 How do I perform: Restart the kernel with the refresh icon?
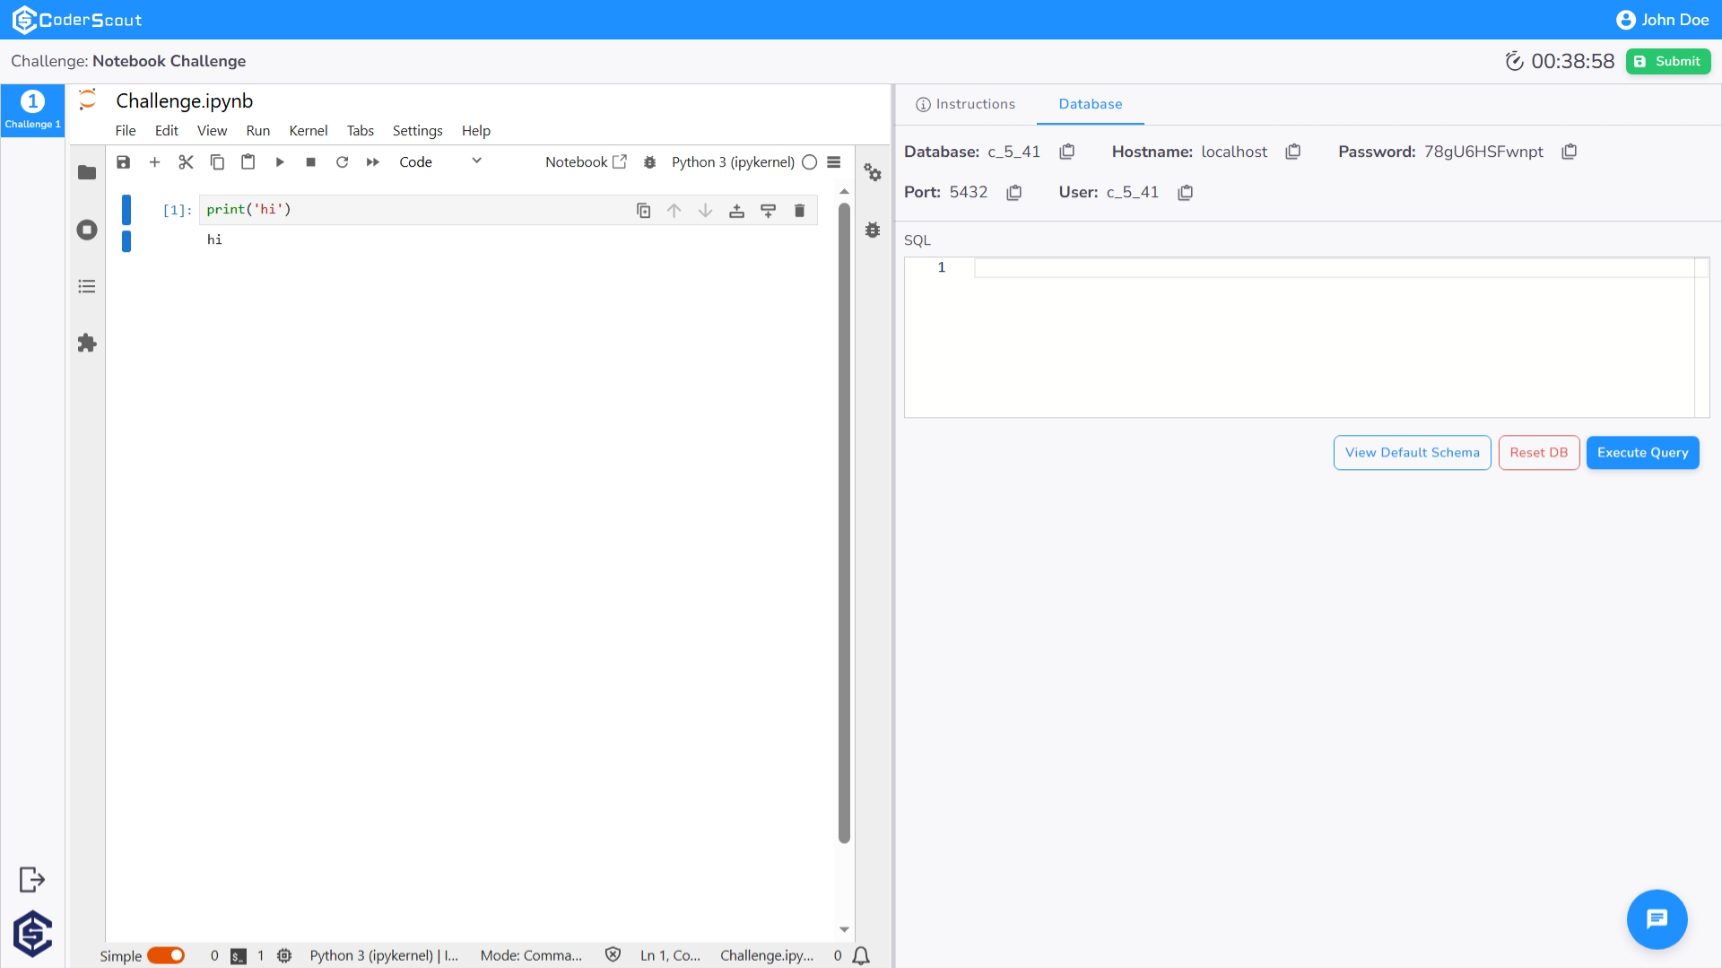point(342,161)
